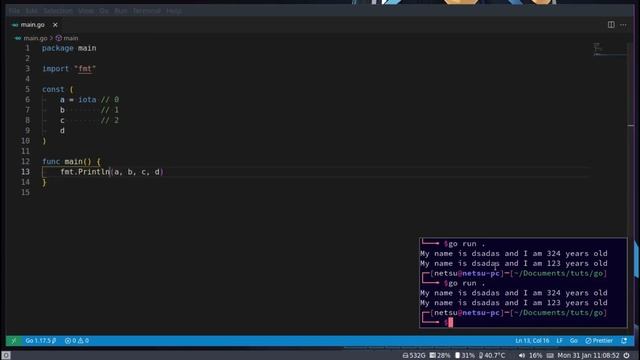Click 'package' keyword on line 1
640x360 pixels.
click(58, 48)
